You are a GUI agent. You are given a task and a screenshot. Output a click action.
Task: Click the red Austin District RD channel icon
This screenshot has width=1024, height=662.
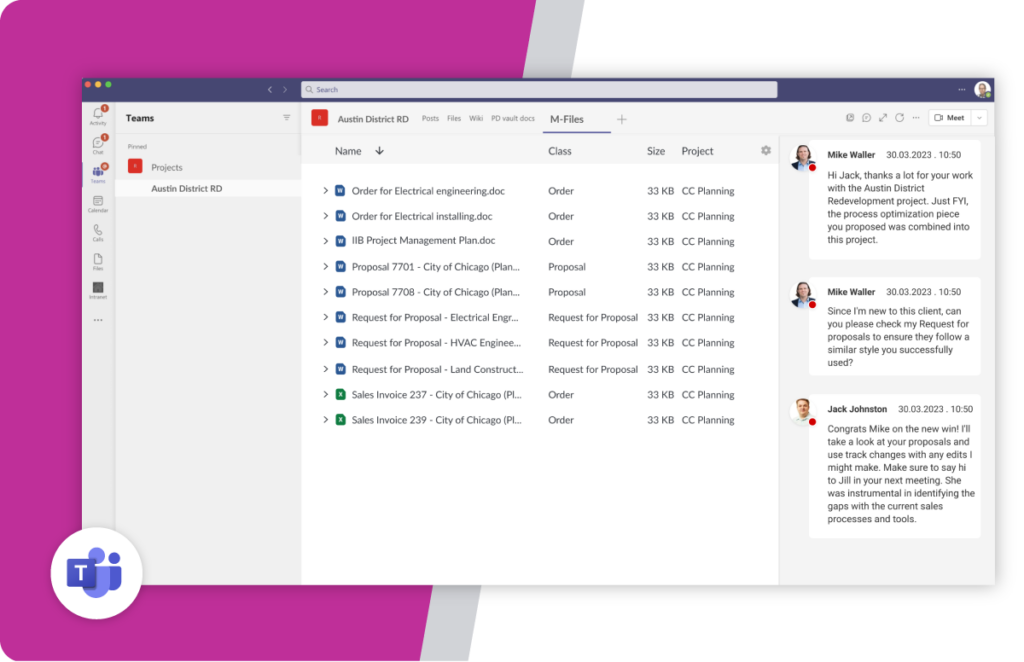pos(319,118)
